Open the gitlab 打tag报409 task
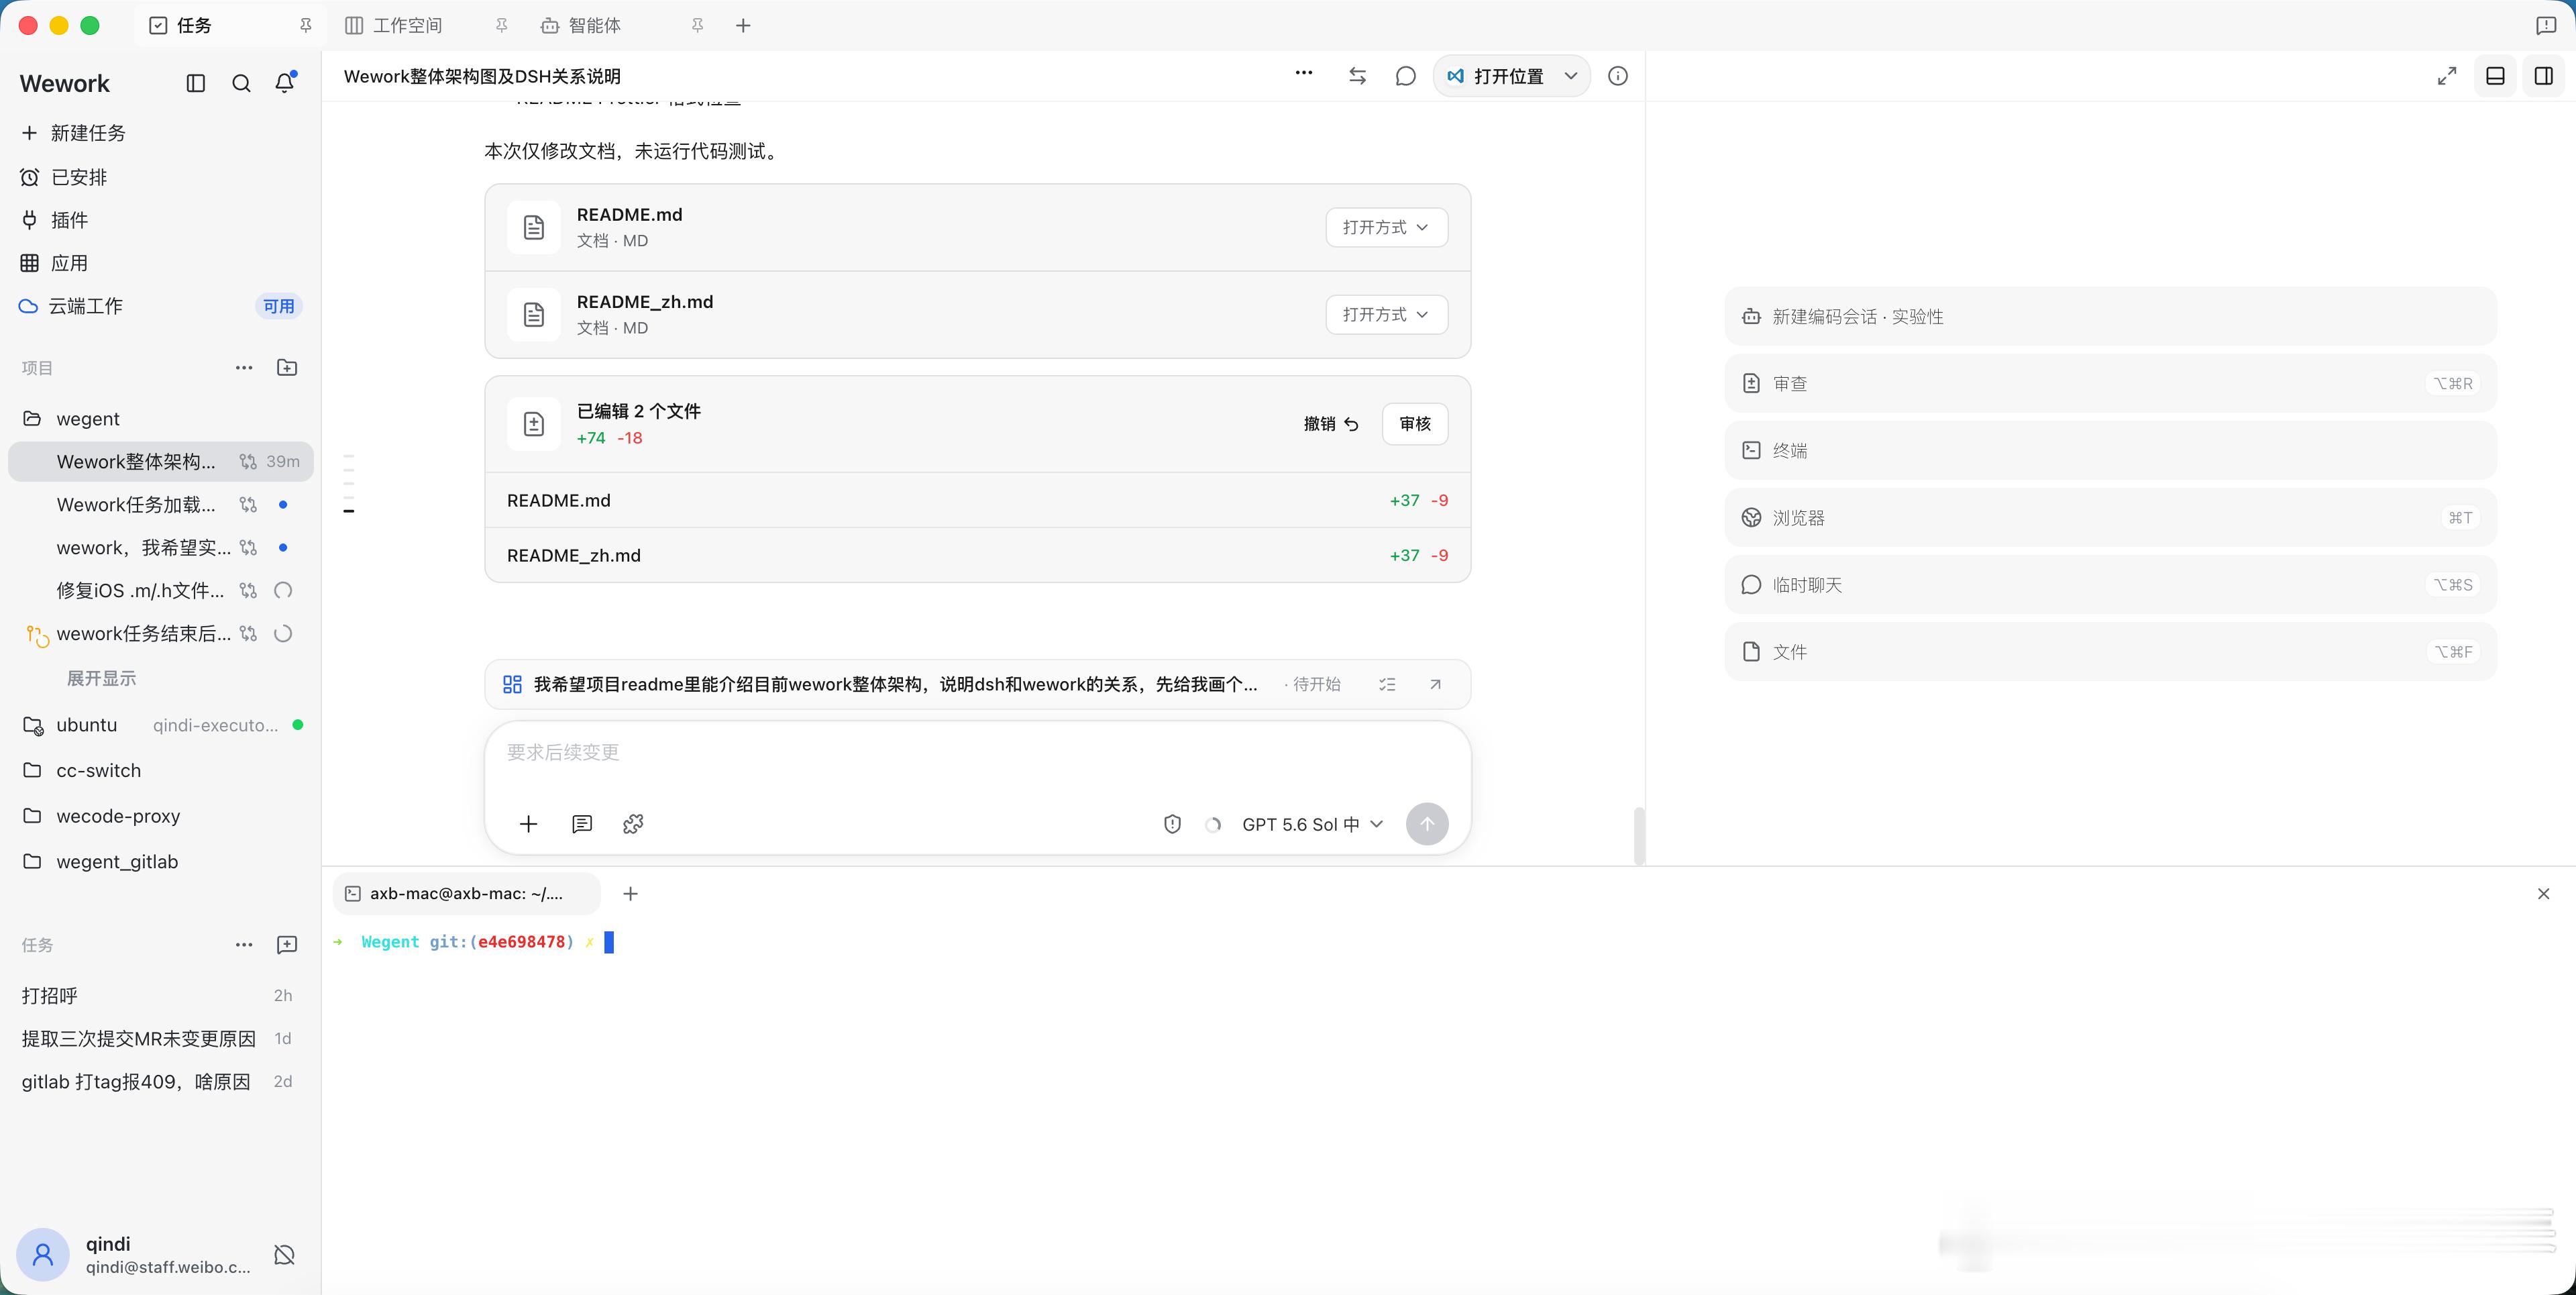The width and height of the screenshot is (2576, 1295). 160,1082
